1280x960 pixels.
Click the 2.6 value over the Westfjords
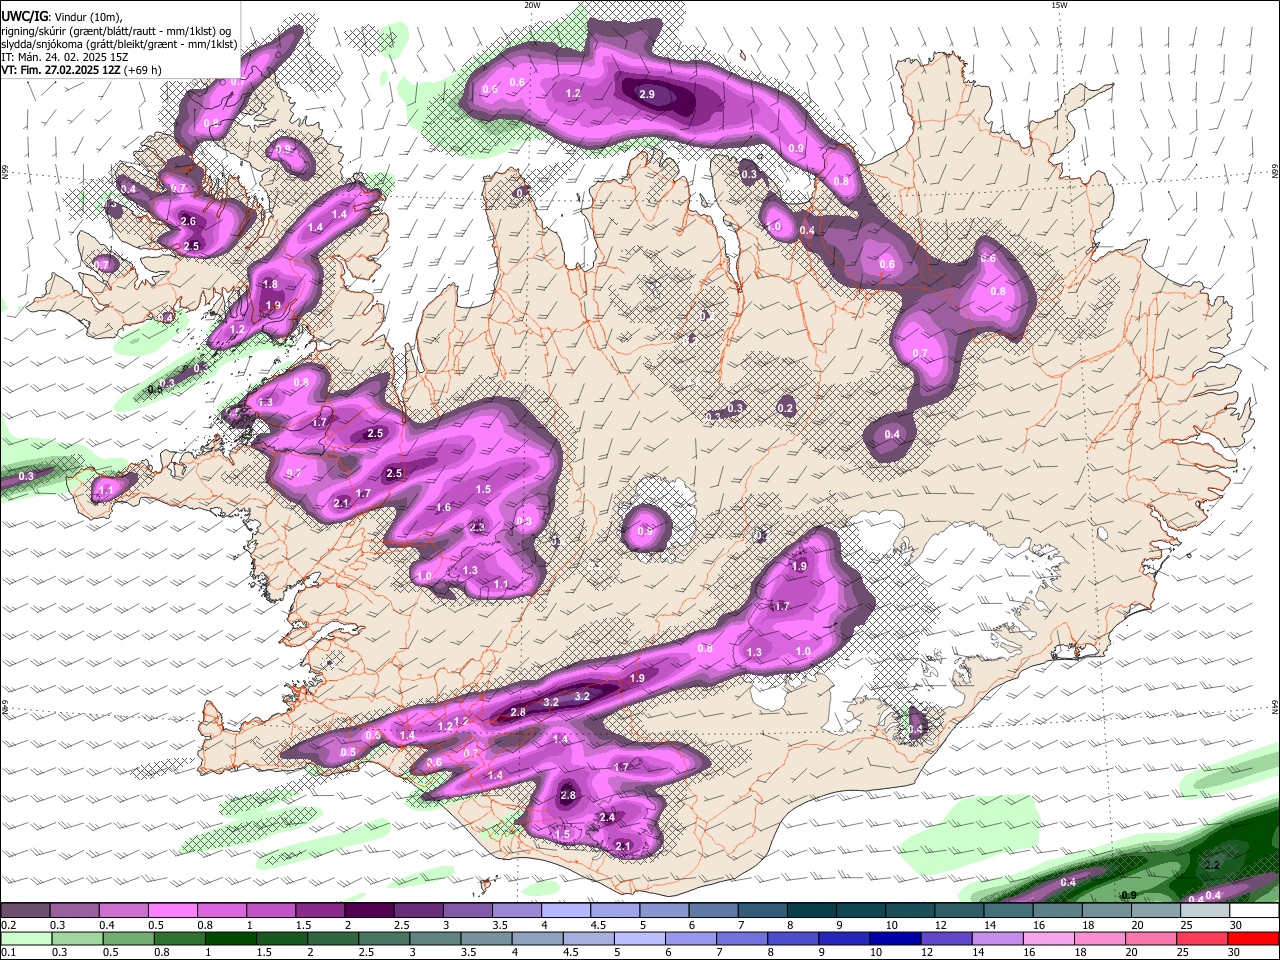(188, 221)
